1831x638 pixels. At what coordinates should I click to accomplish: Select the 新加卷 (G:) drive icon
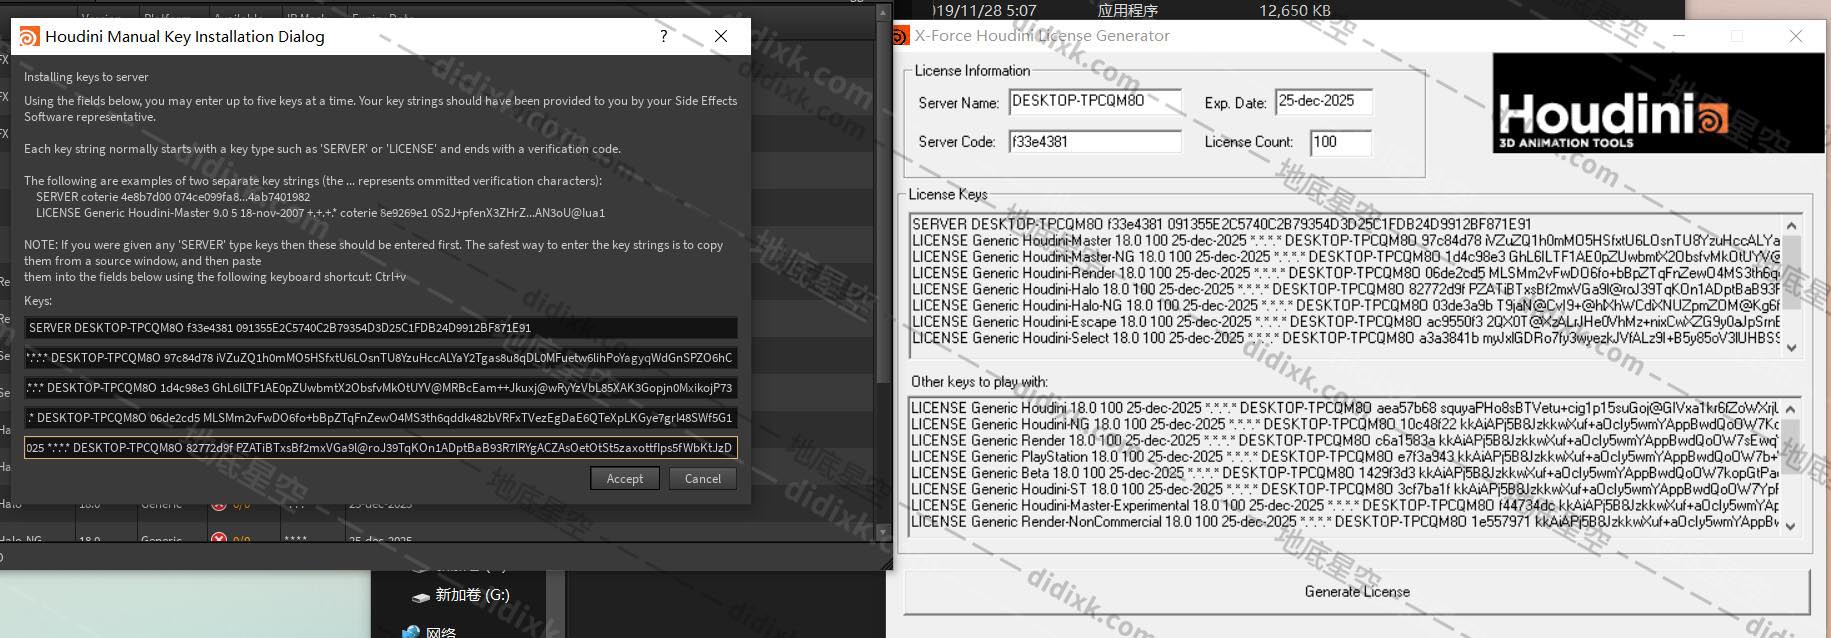click(x=421, y=596)
